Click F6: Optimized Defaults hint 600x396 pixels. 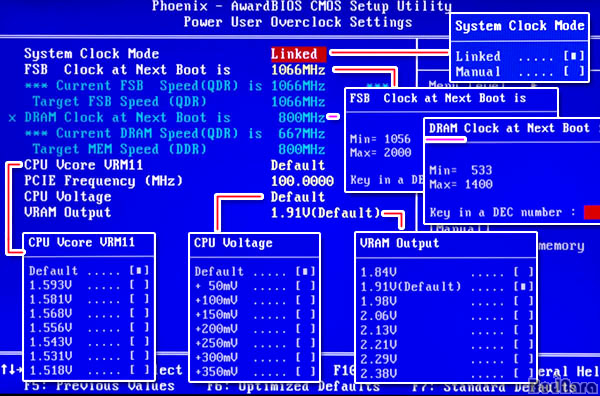[x=293, y=386]
